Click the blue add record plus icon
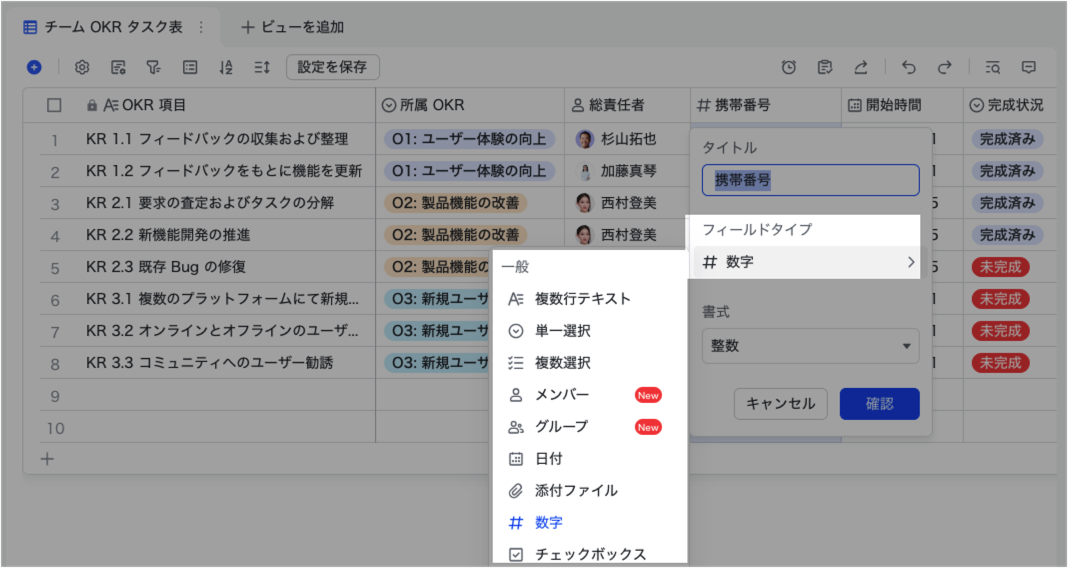Image resolution: width=1068 pixels, height=568 pixels. pyautogui.click(x=34, y=67)
